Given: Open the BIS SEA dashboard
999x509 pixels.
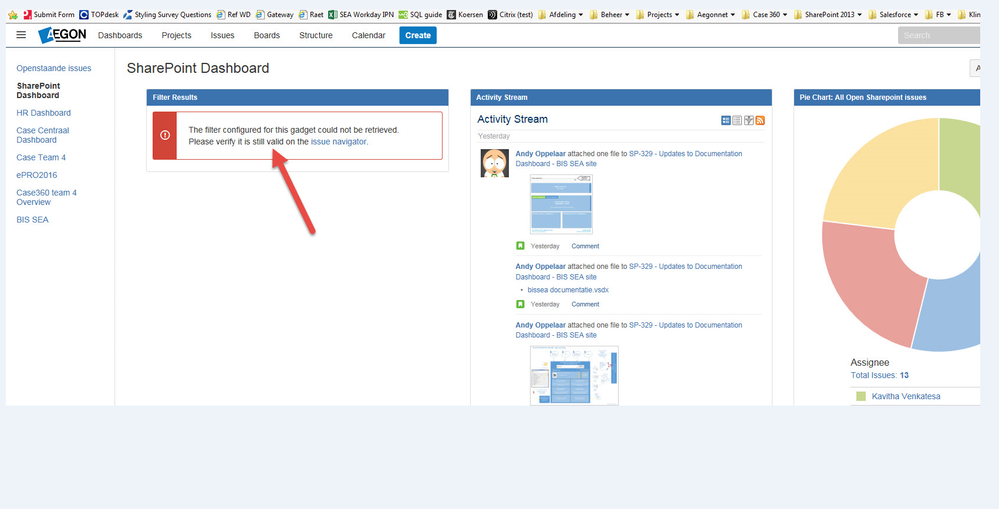Looking at the screenshot, I should click(x=32, y=219).
